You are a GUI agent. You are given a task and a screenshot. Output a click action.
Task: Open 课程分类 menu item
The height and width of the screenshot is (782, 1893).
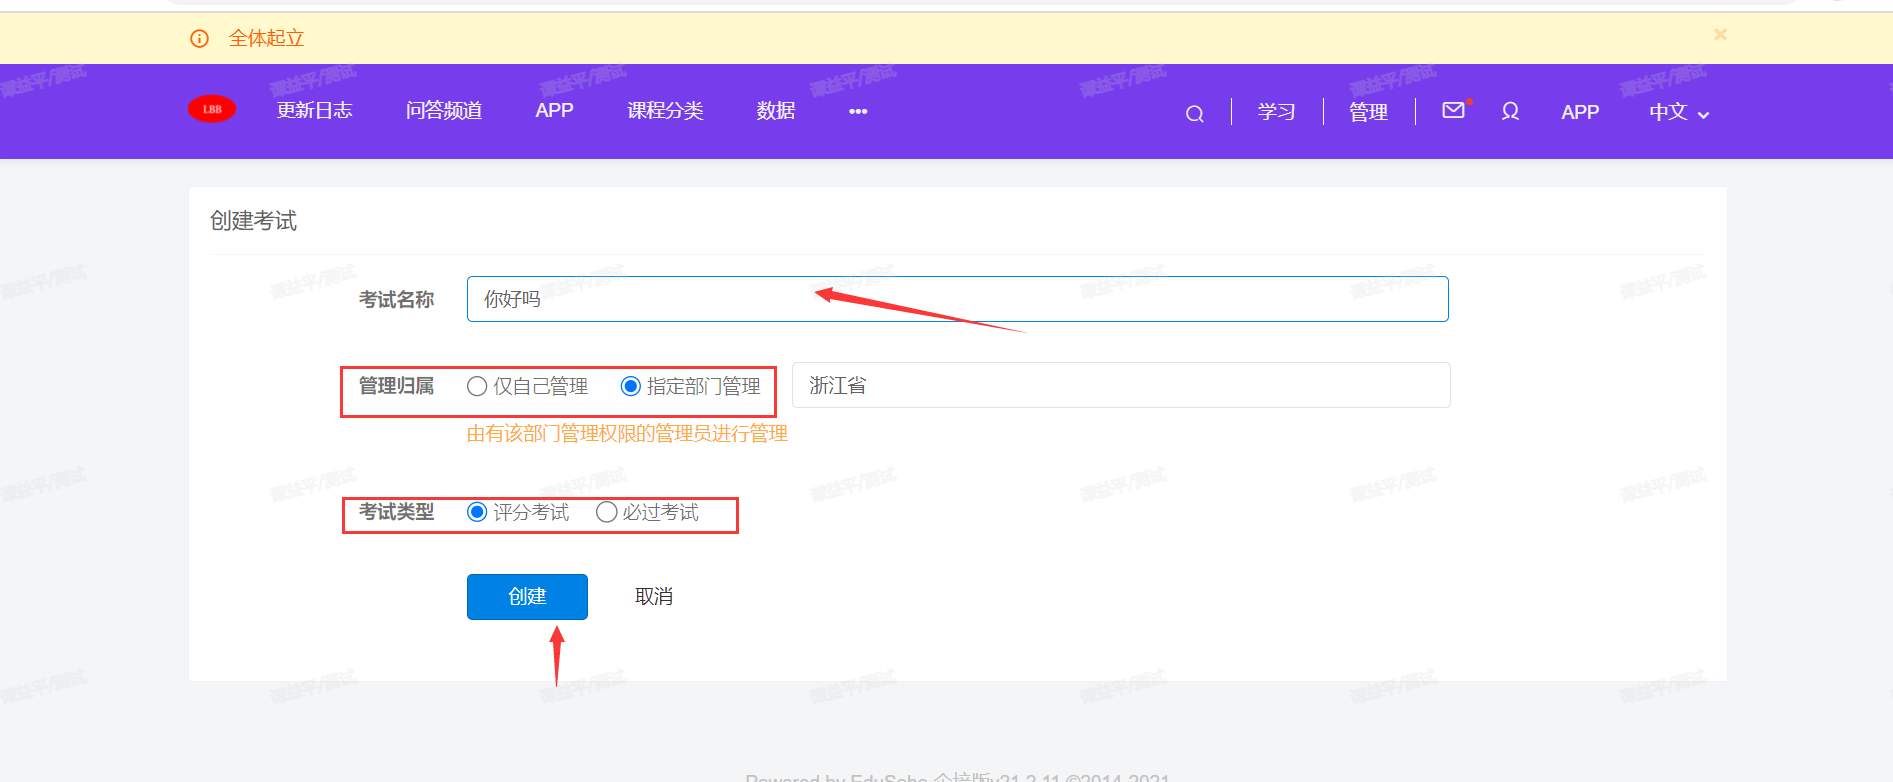(x=665, y=110)
